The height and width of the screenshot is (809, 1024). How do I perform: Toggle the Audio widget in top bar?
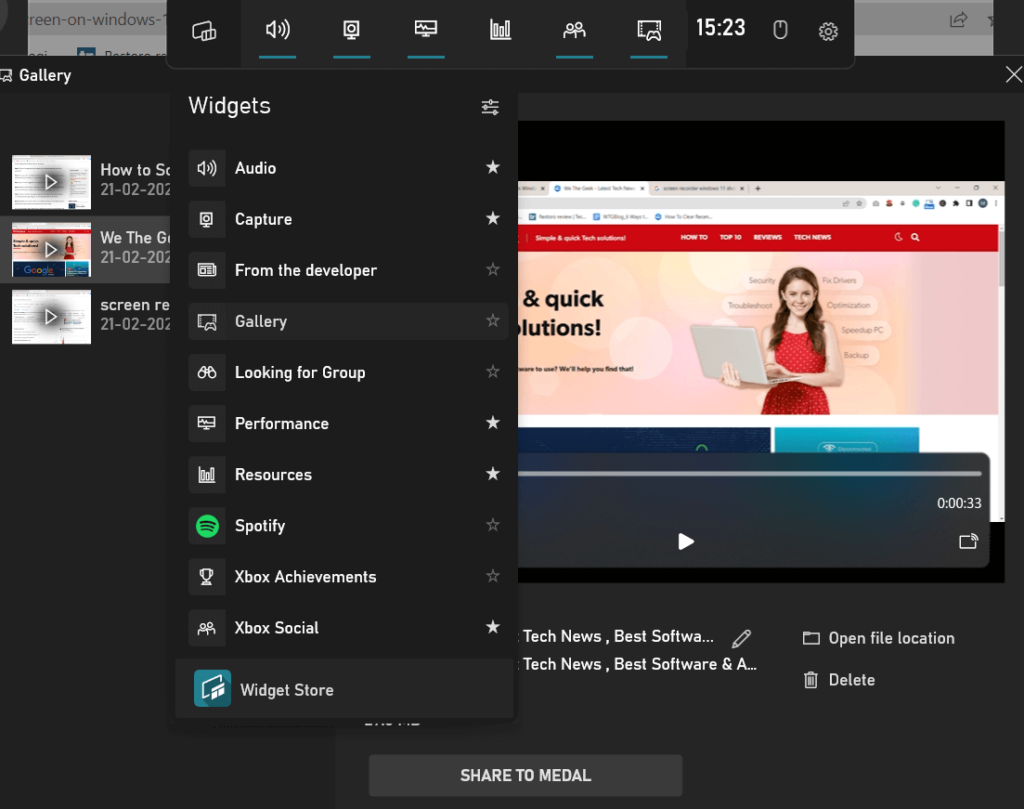(x=278, y=30)
